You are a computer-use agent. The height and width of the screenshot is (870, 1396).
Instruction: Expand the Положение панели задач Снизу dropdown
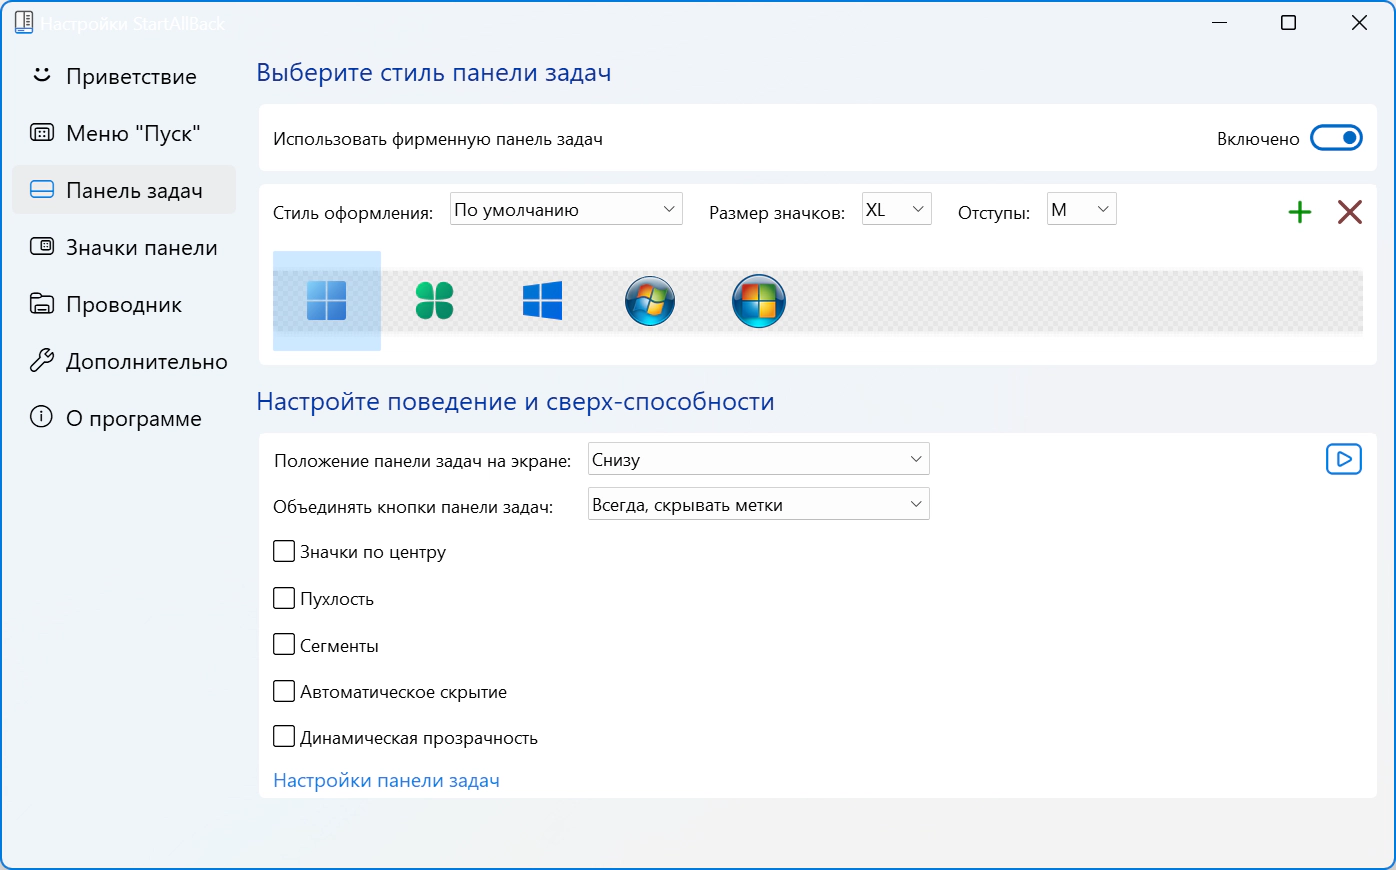point(759,459)
